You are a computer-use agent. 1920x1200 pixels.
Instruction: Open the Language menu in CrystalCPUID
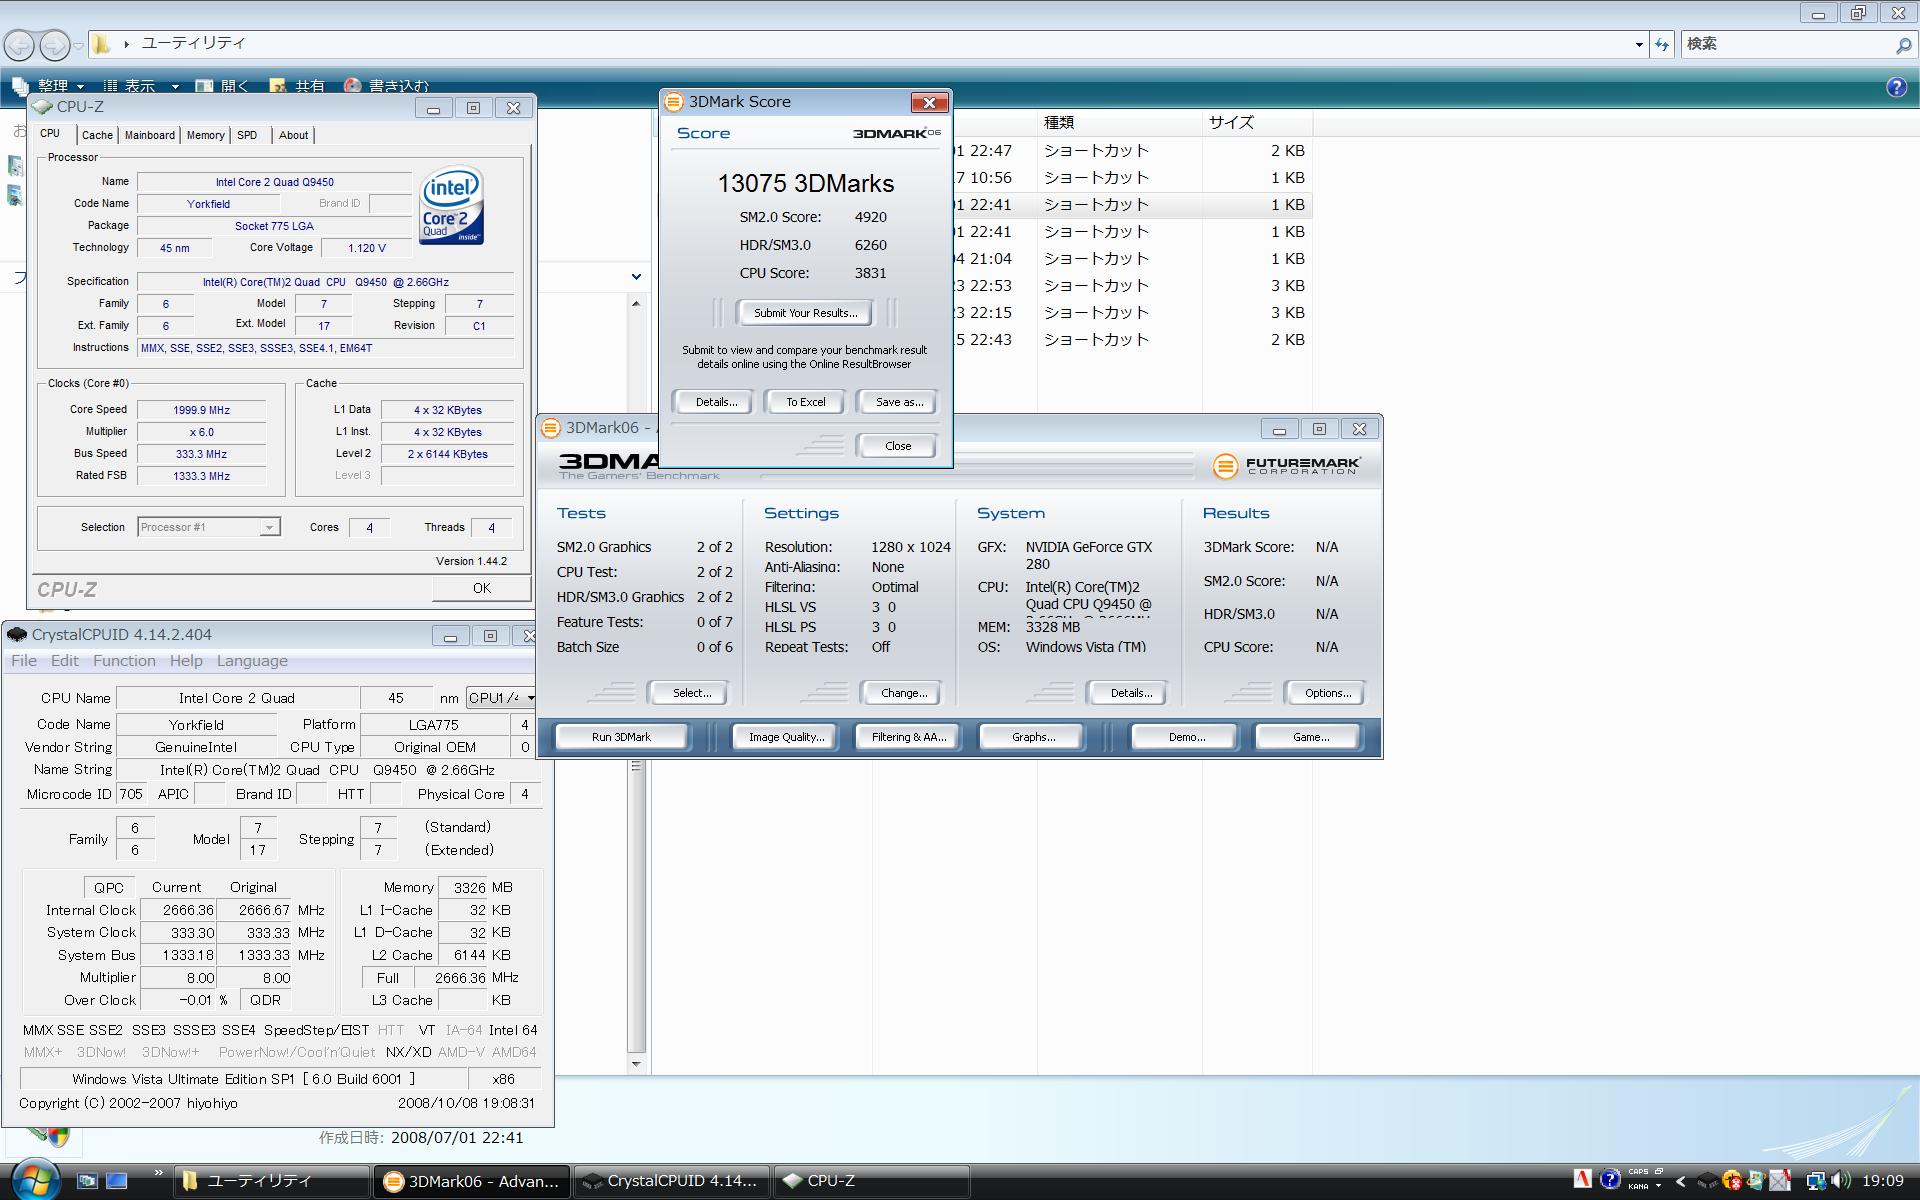(252, 661)
